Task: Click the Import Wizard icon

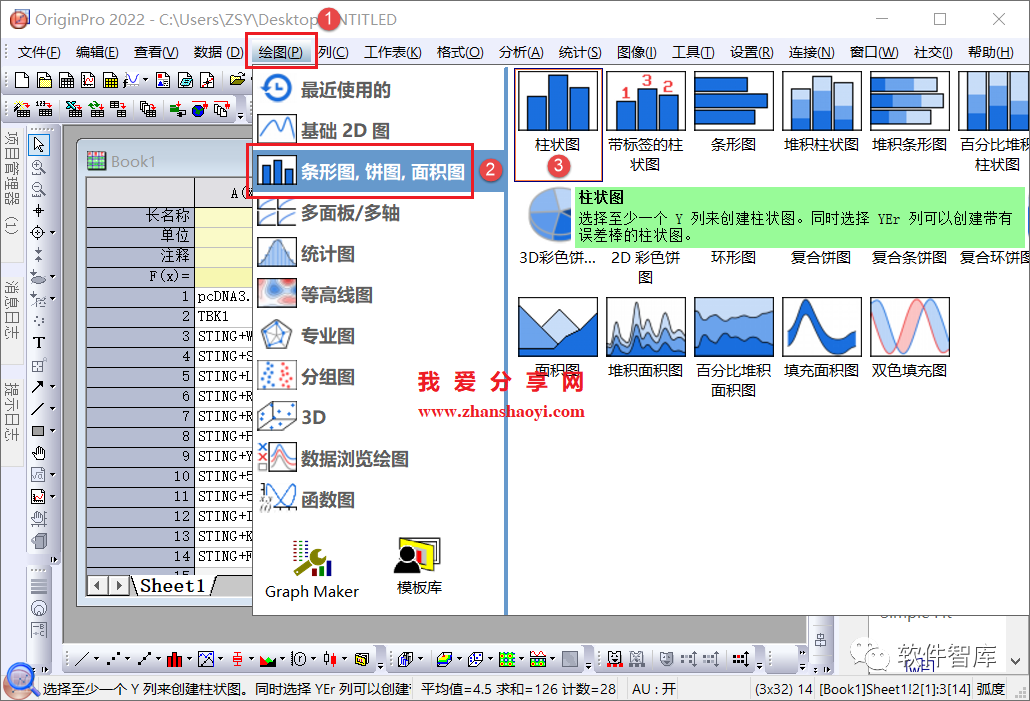Action: 22,109
